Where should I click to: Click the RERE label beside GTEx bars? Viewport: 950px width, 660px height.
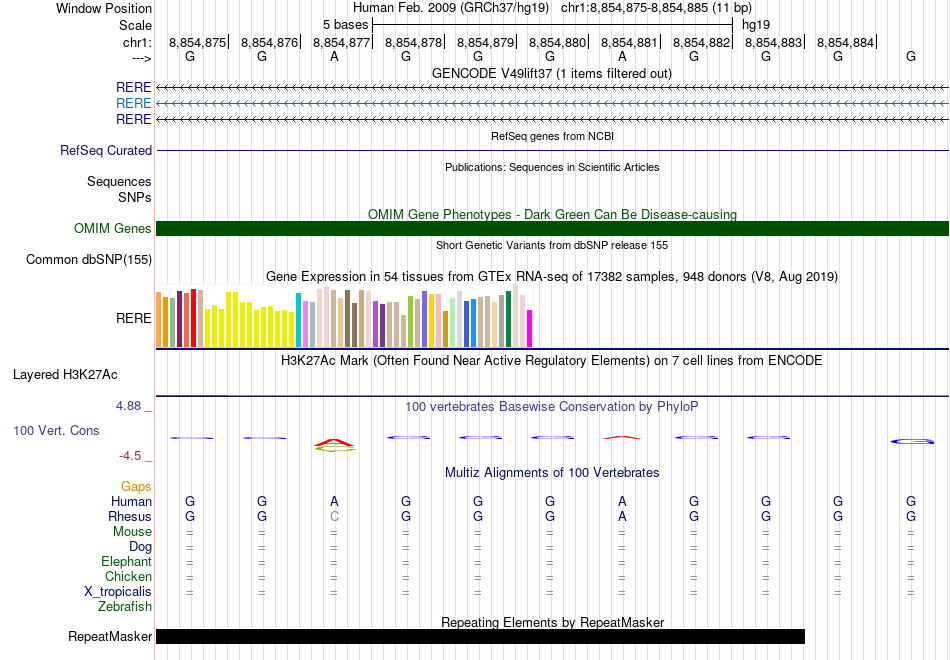tap(133, 318)
